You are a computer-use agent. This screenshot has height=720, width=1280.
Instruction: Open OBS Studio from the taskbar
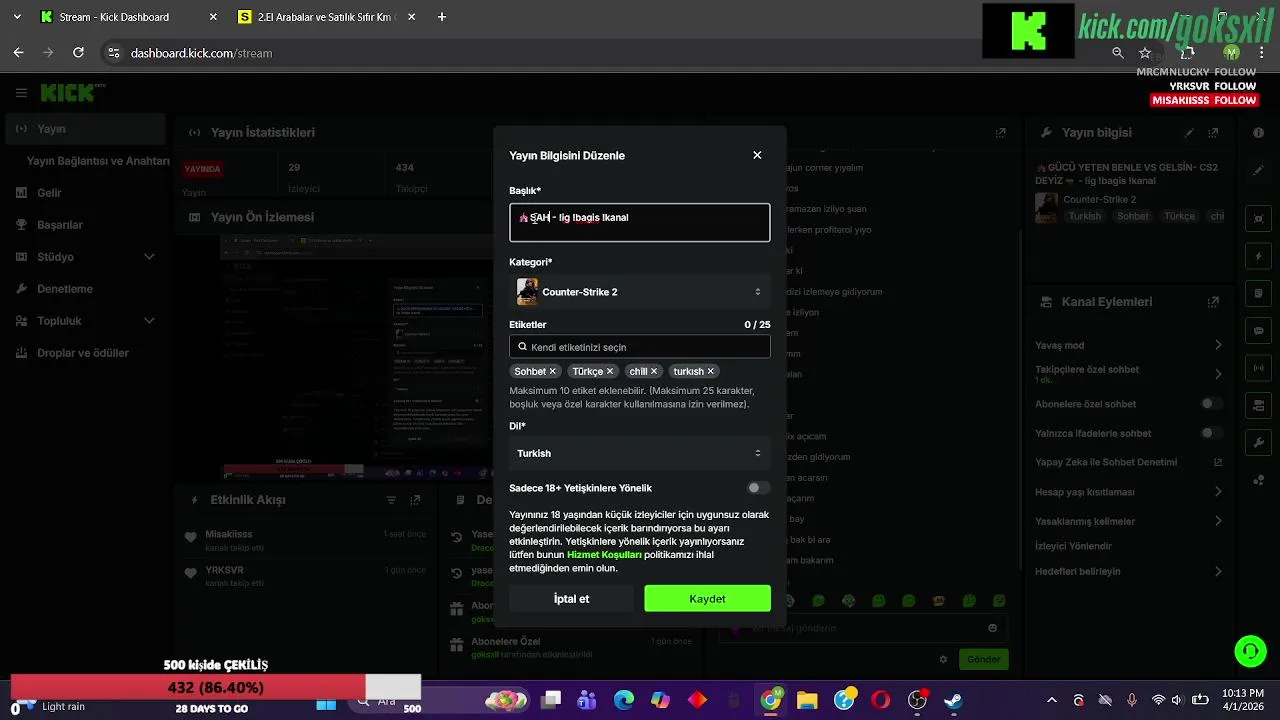pos(918,700)
